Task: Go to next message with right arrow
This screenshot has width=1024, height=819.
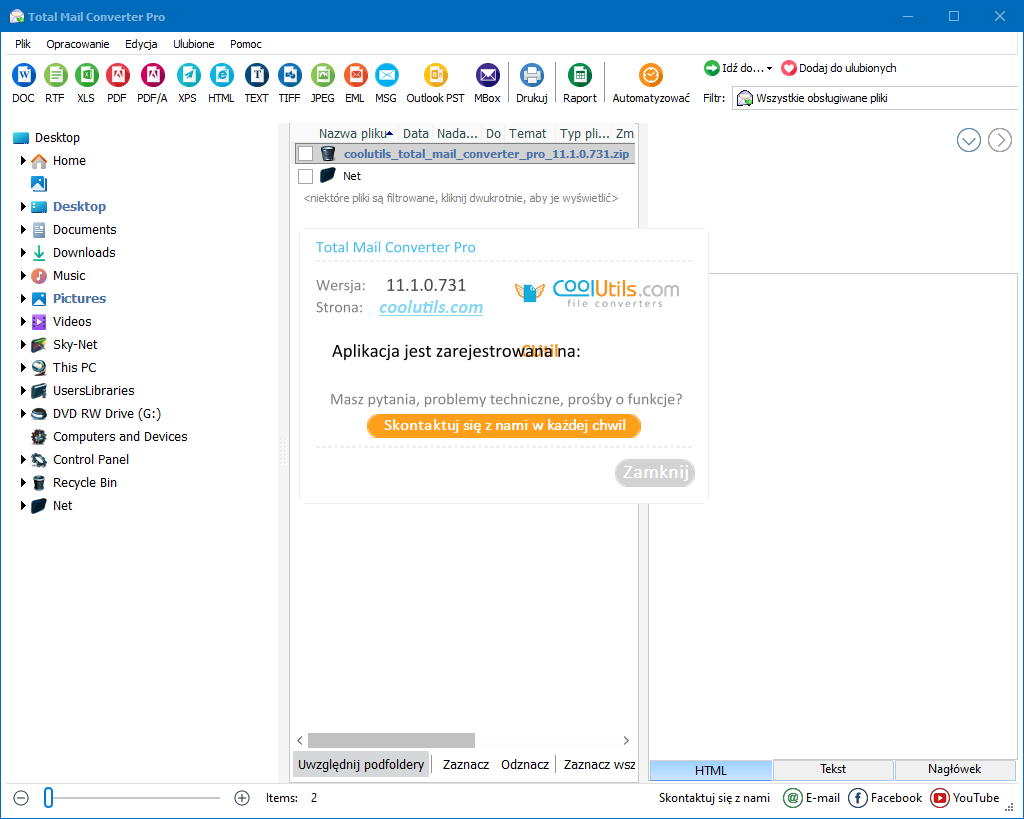Action: [1000, 140]
